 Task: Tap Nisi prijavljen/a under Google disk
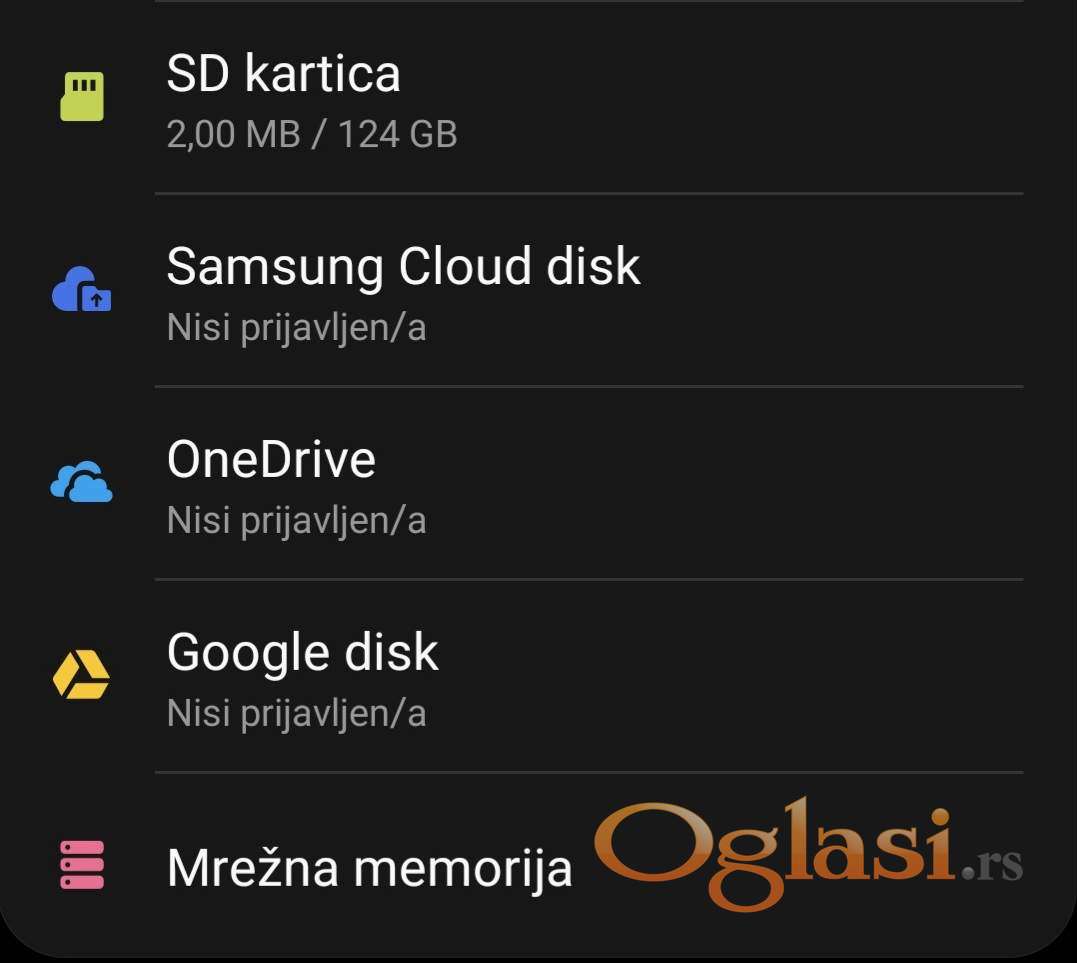coord(297,714)
